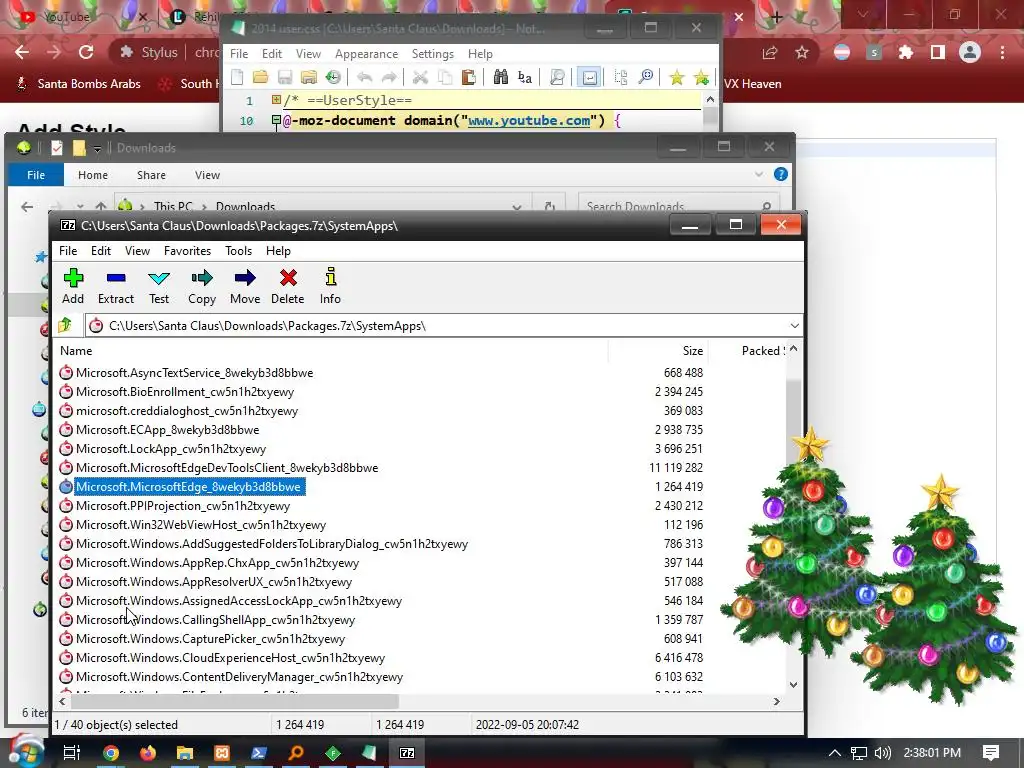Show hidden system tray icons

[x=835, y=753]
